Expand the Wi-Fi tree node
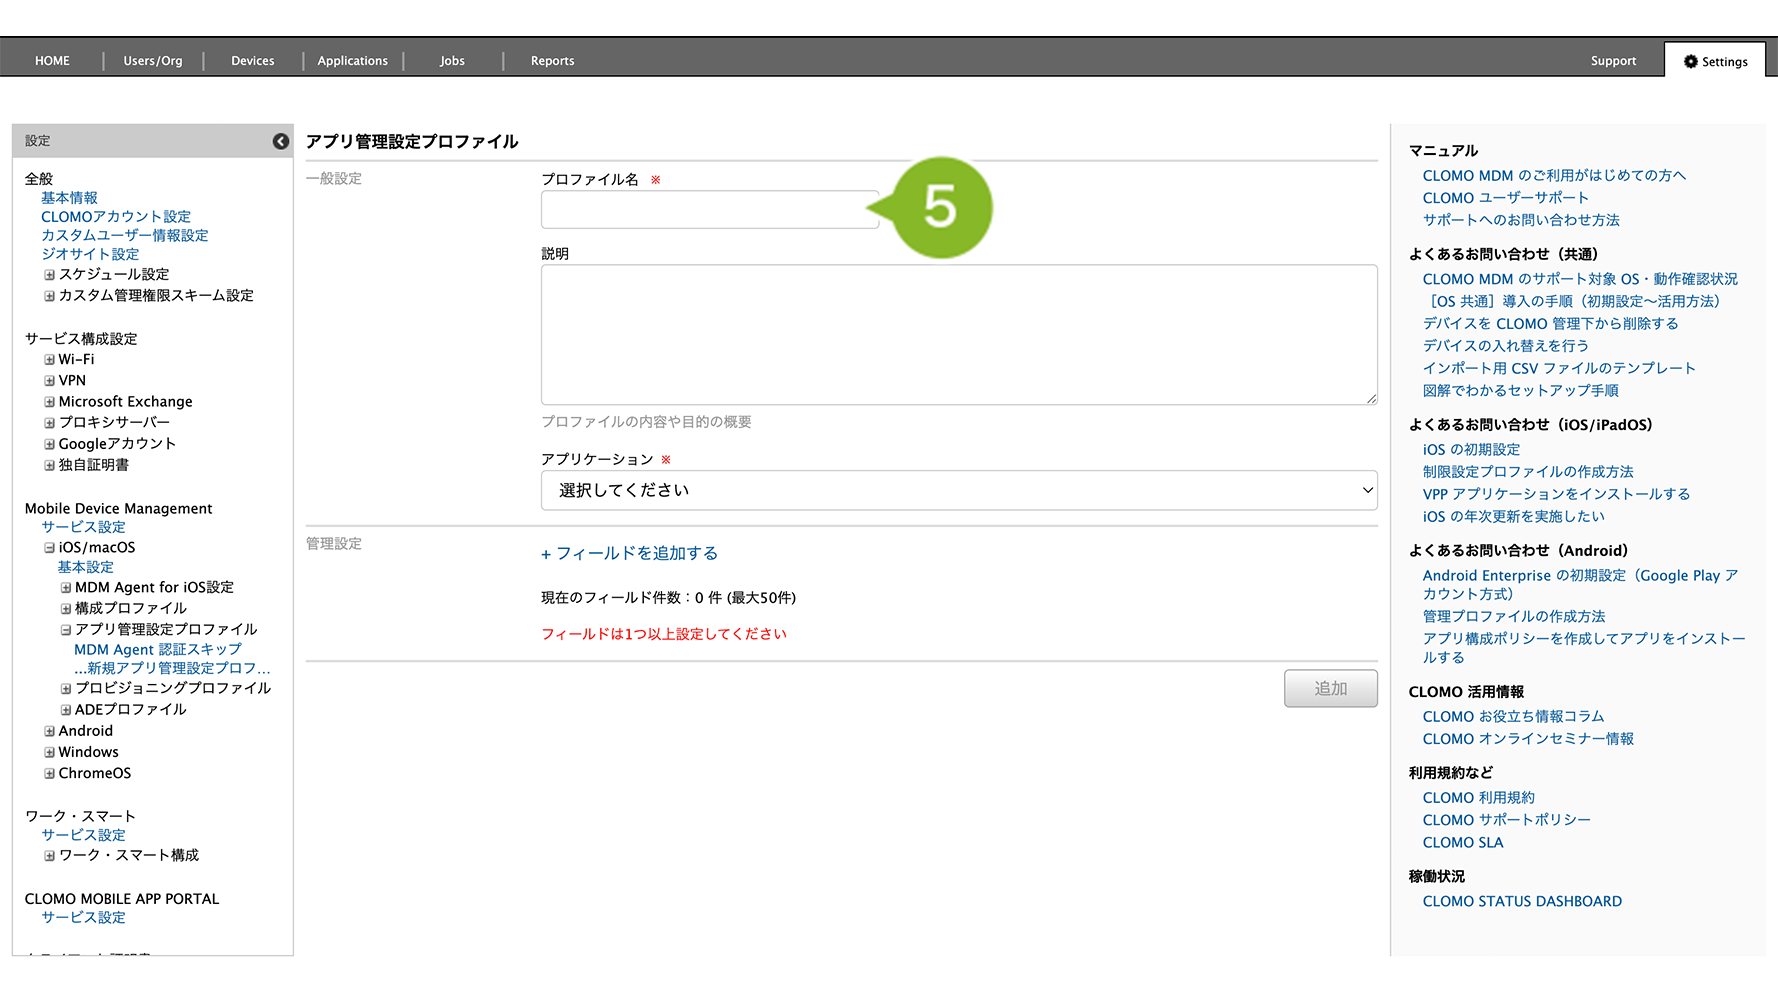The width and height of the screenshot is (1778, 1000). [x=49, y=360]
